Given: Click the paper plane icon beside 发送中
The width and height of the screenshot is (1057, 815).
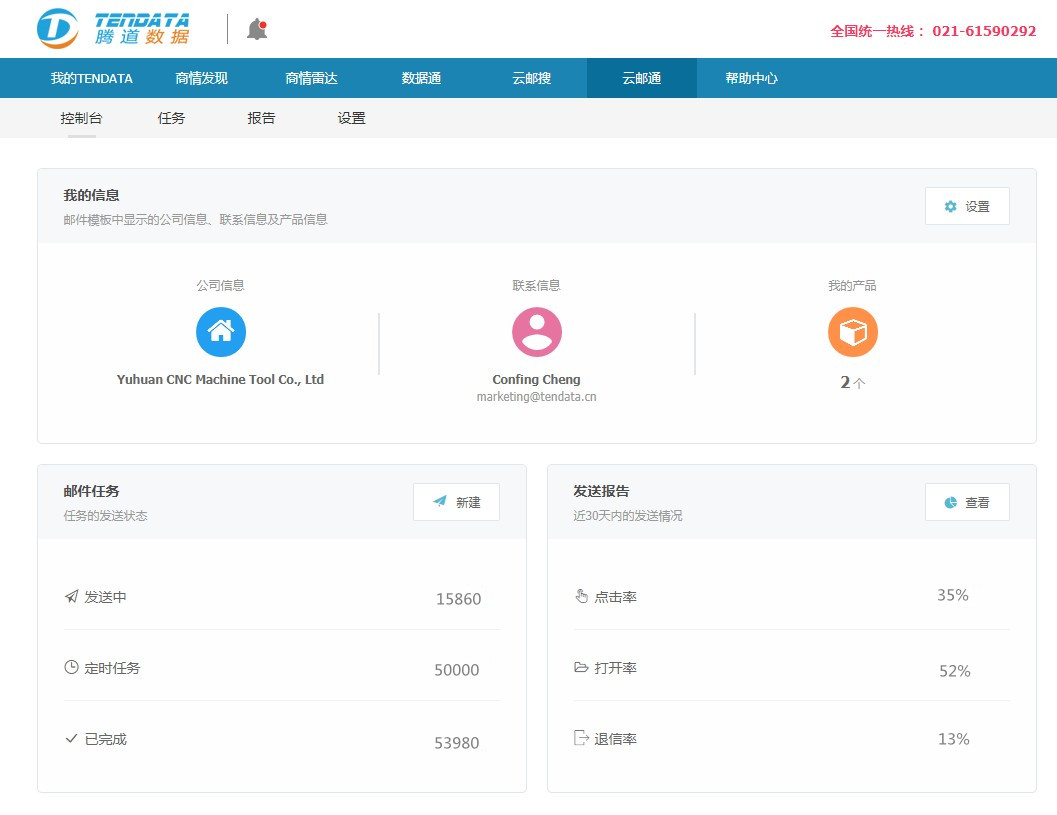Looking at the screenshot, I should point(71,597).
